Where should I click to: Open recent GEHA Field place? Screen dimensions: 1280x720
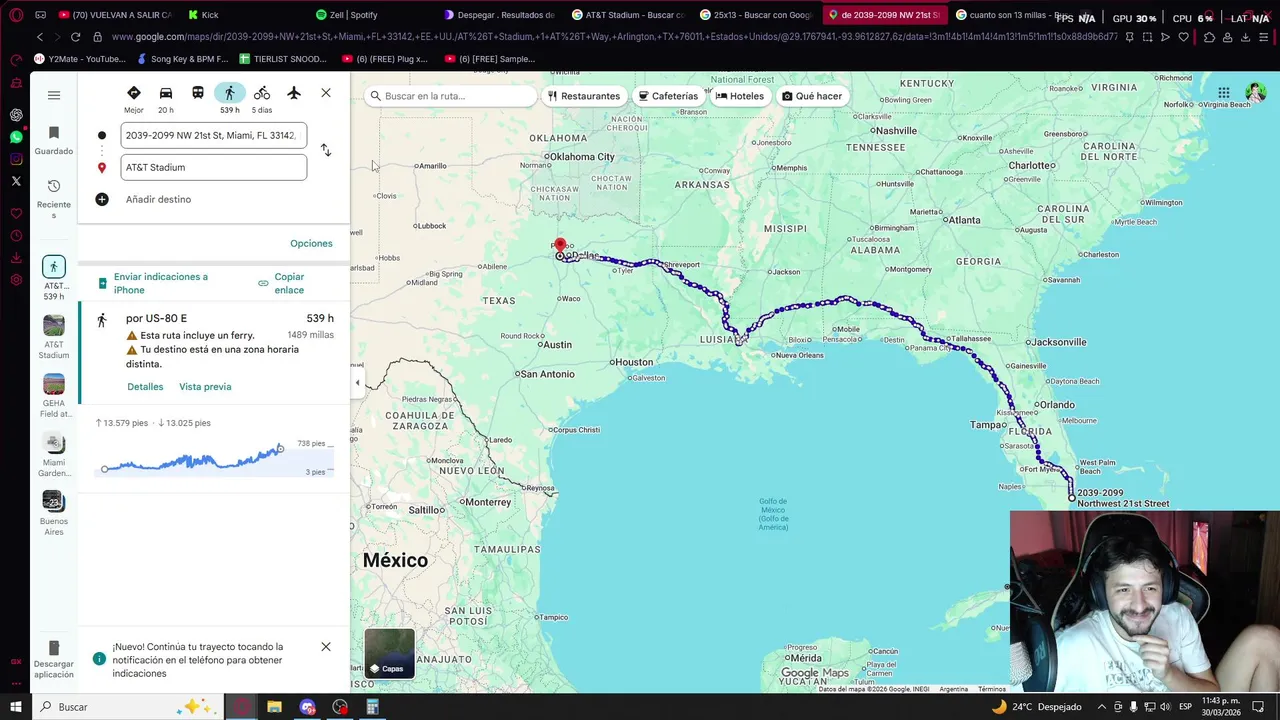54,396
